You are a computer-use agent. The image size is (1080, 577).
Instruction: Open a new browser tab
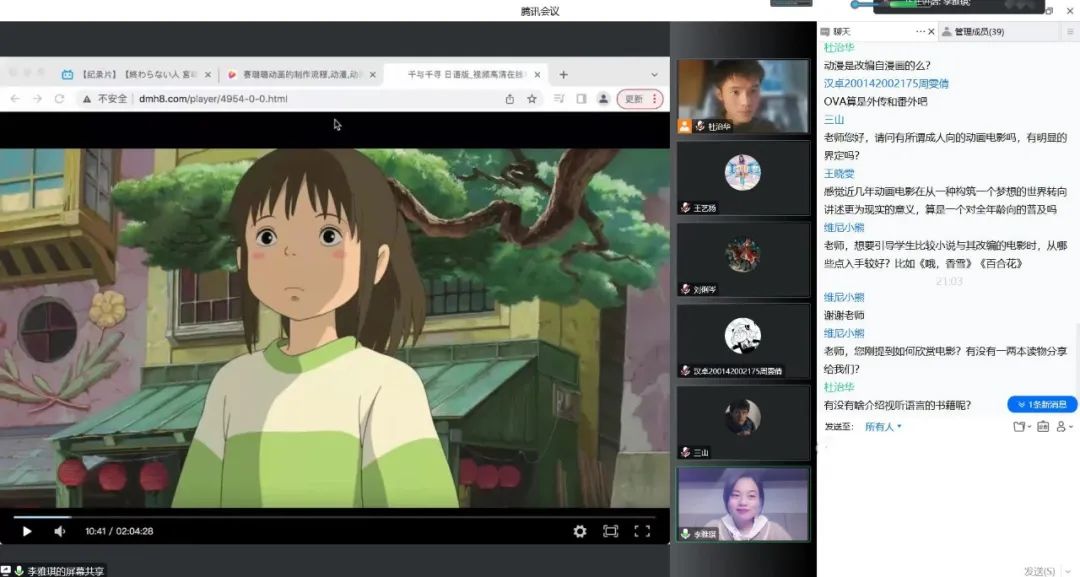(563, 74)
